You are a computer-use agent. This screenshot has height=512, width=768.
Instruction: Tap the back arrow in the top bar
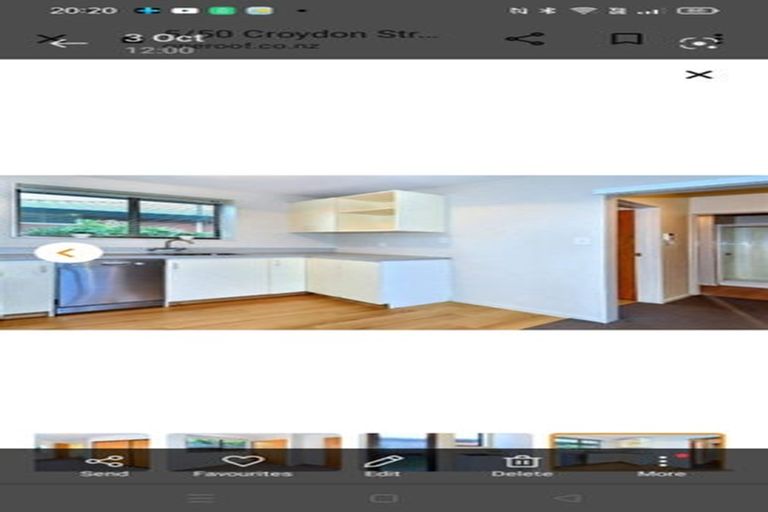coord(64,41)
